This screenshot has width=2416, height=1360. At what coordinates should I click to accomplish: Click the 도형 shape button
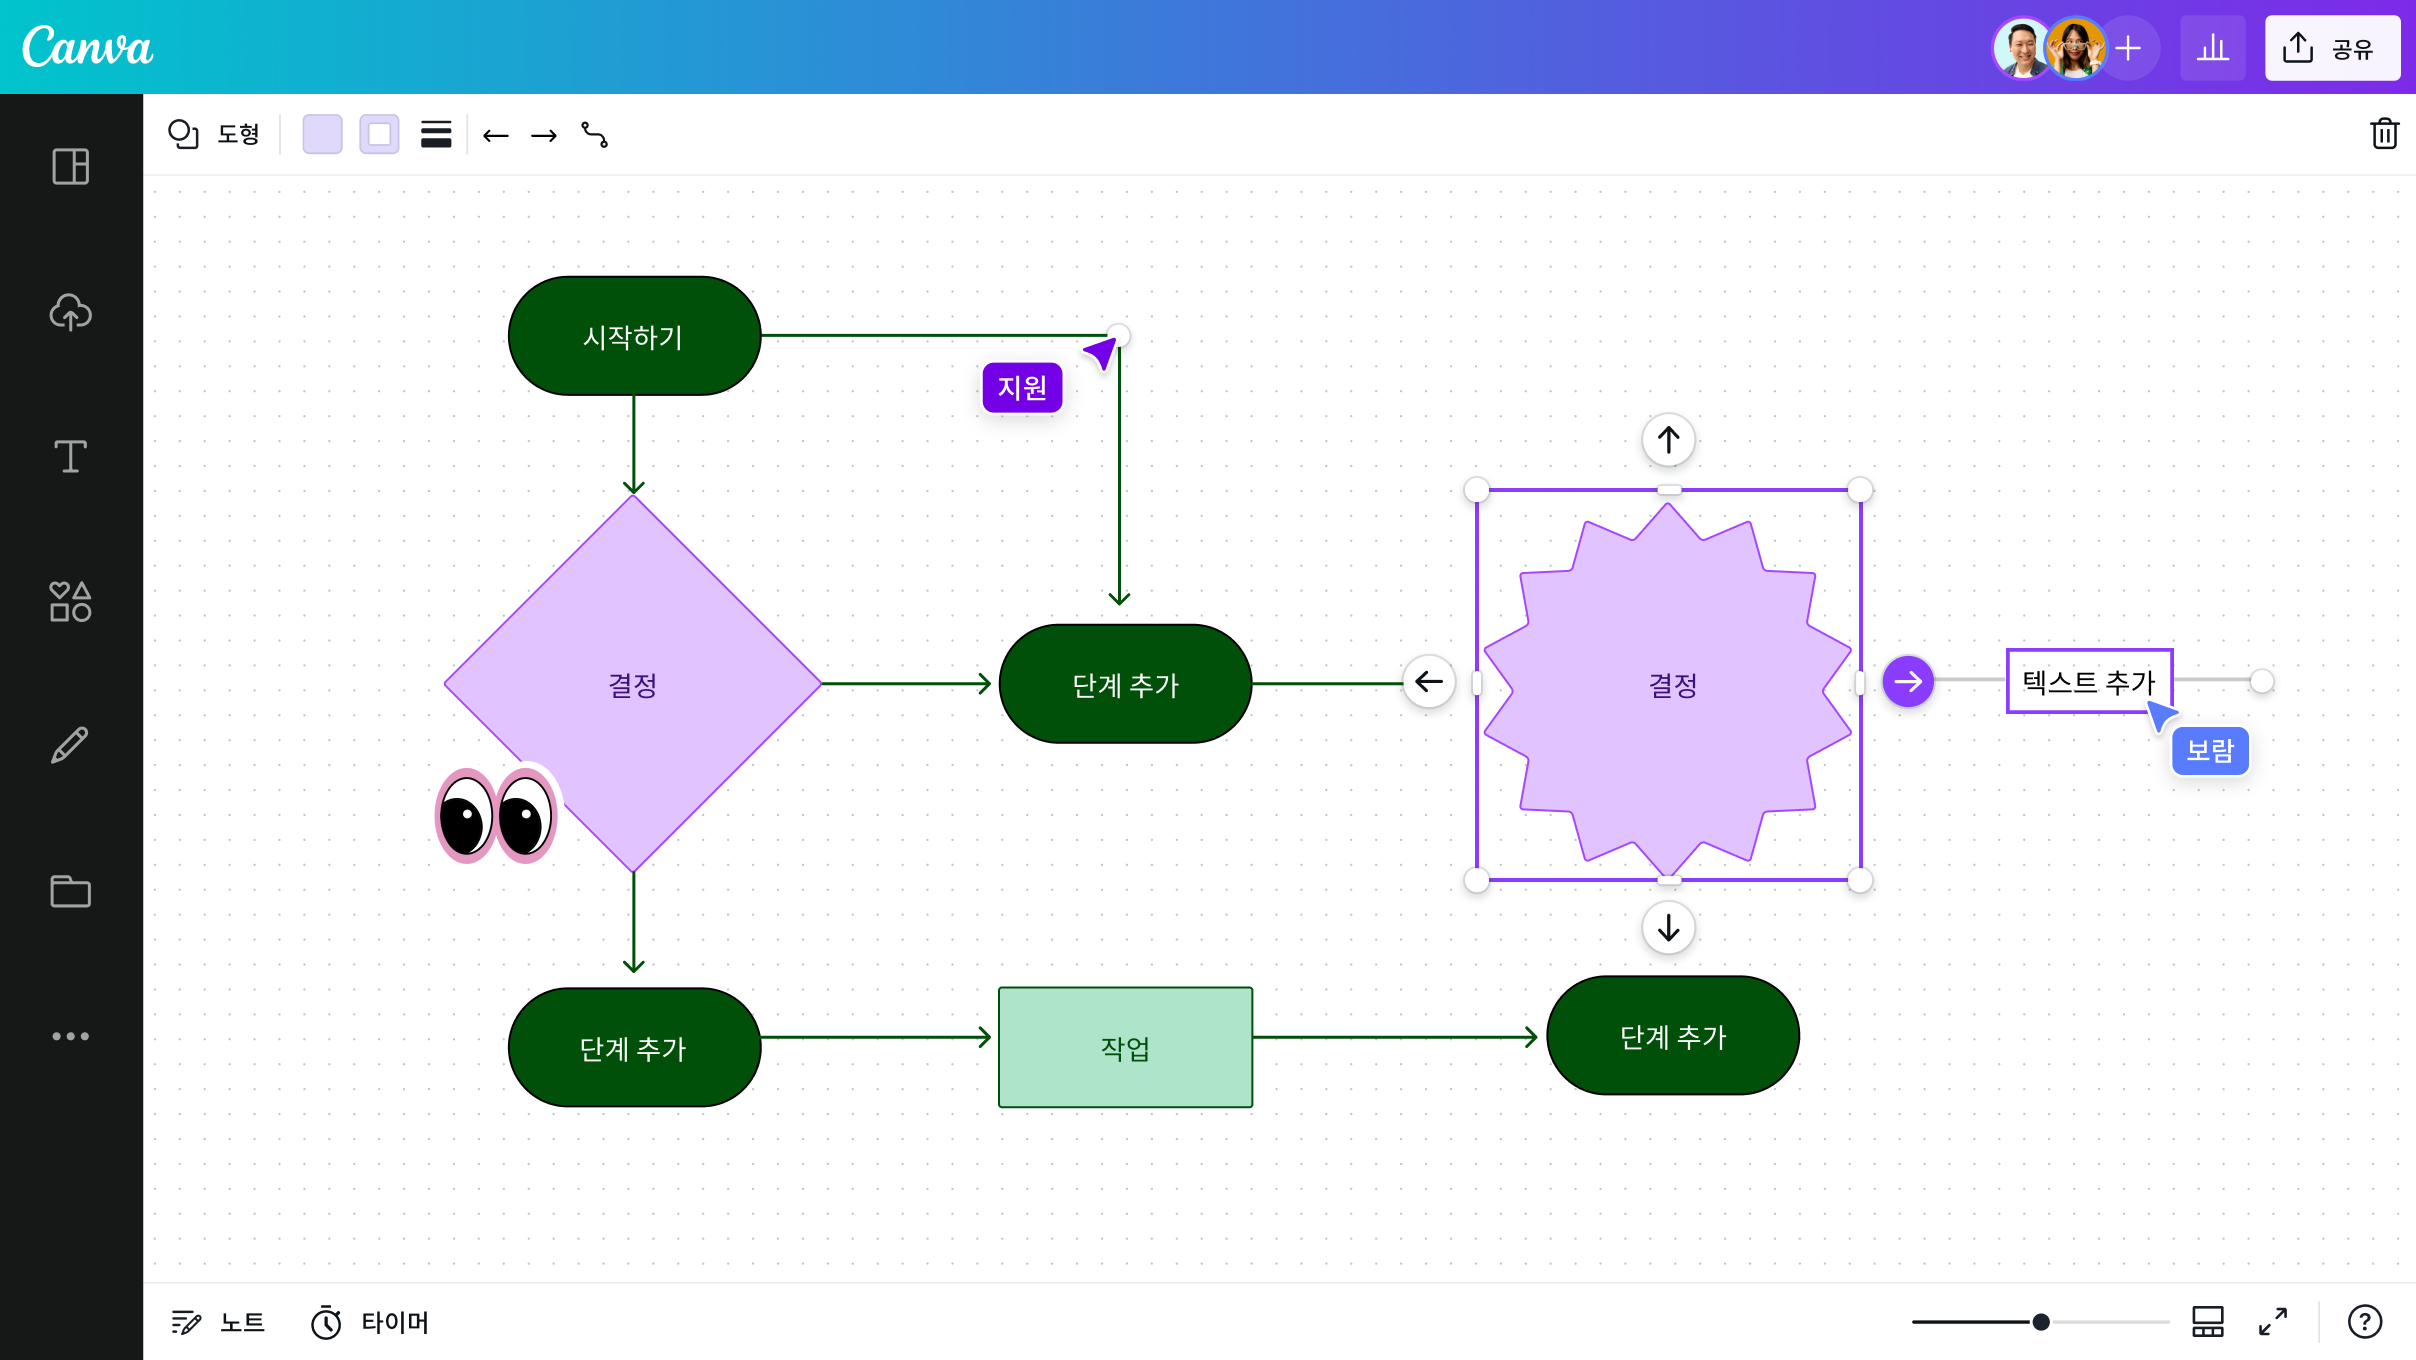click(214, 134)
